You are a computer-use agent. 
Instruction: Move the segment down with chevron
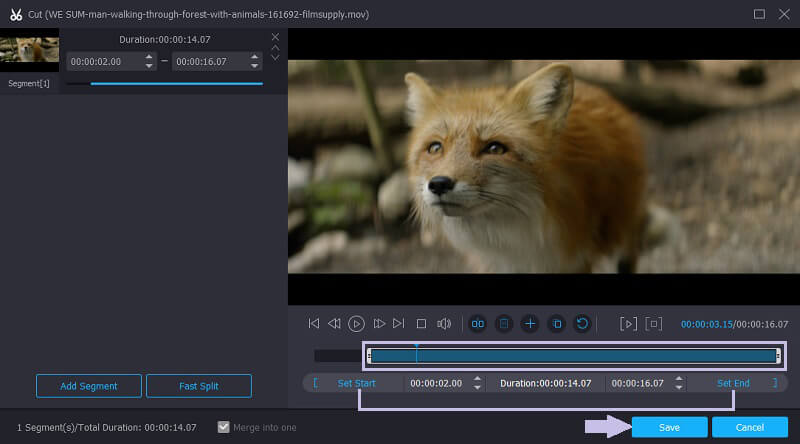[x=275, y=58]
